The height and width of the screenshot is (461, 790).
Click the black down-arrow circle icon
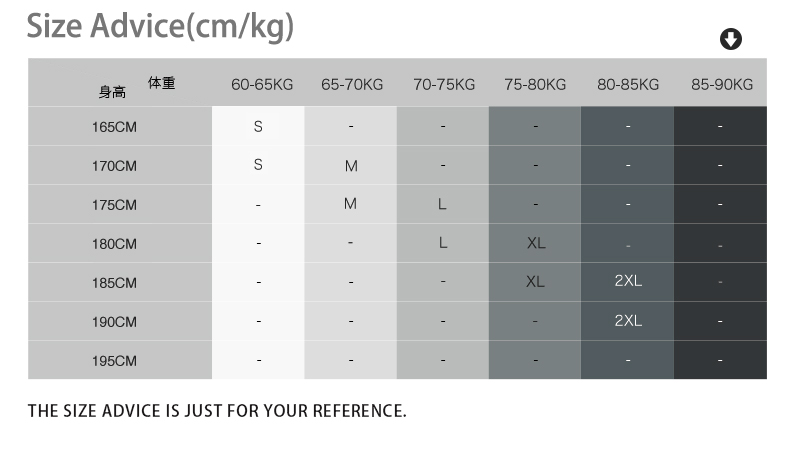(x=731, y=39)
